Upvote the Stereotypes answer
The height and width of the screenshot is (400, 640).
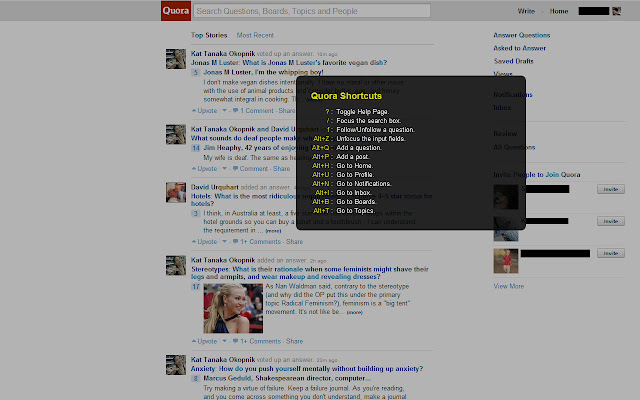204,341
